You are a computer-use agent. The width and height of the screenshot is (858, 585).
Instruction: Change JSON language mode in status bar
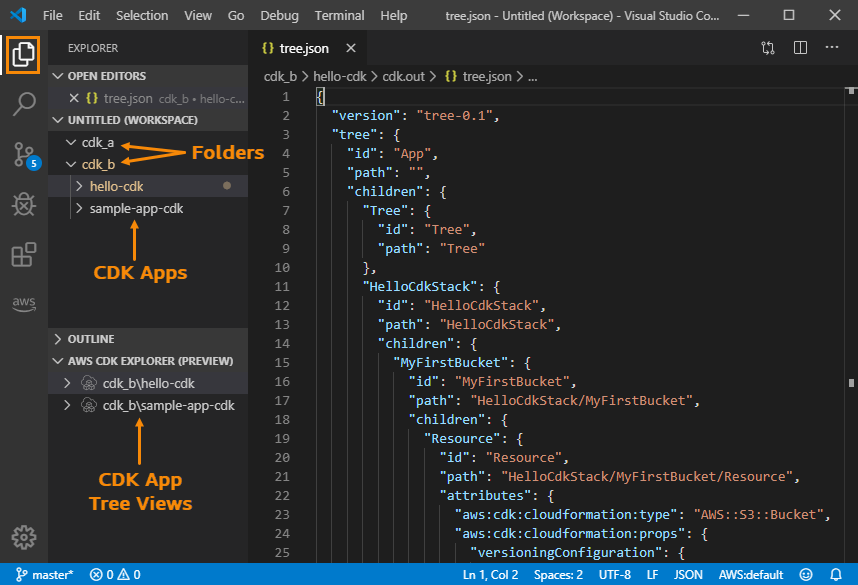pyautogui.click(x=688, y=575)
